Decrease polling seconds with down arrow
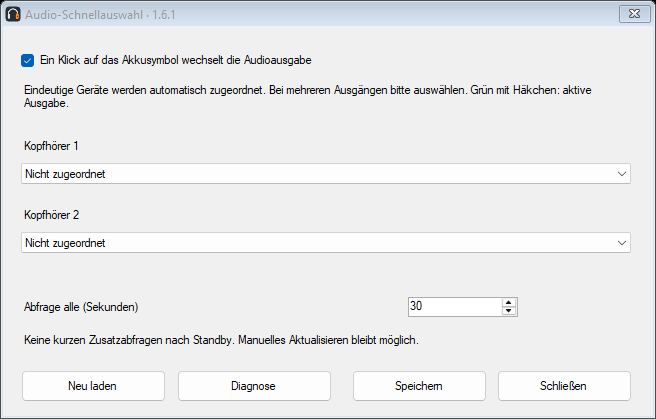The height and width of the screenshot is (419, 656). (x=509, y=311)
